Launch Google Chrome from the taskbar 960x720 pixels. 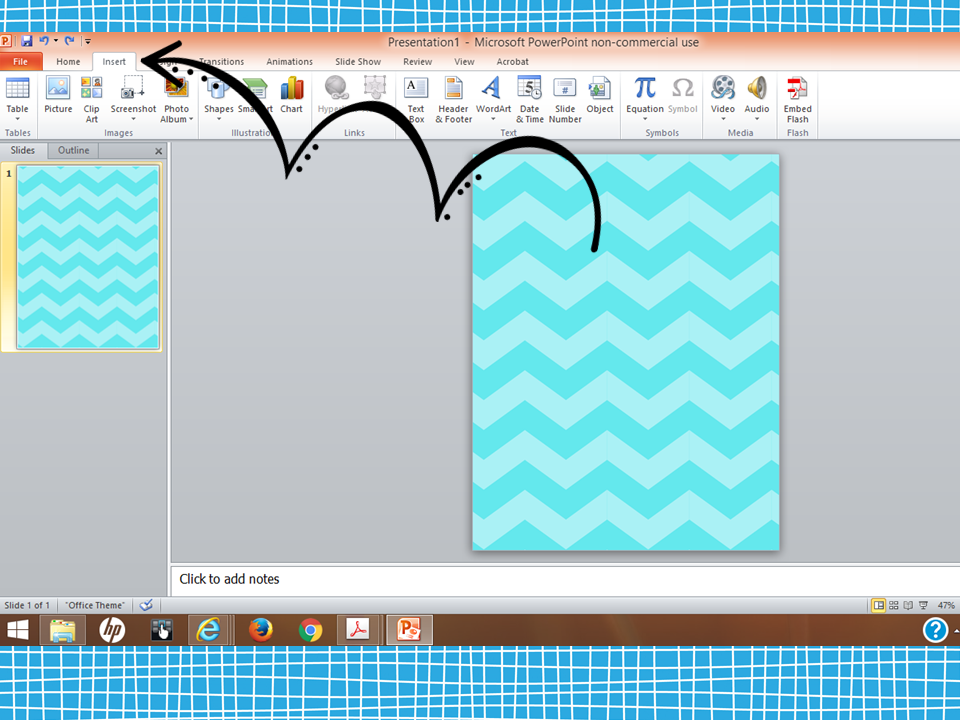coord(309,630)
